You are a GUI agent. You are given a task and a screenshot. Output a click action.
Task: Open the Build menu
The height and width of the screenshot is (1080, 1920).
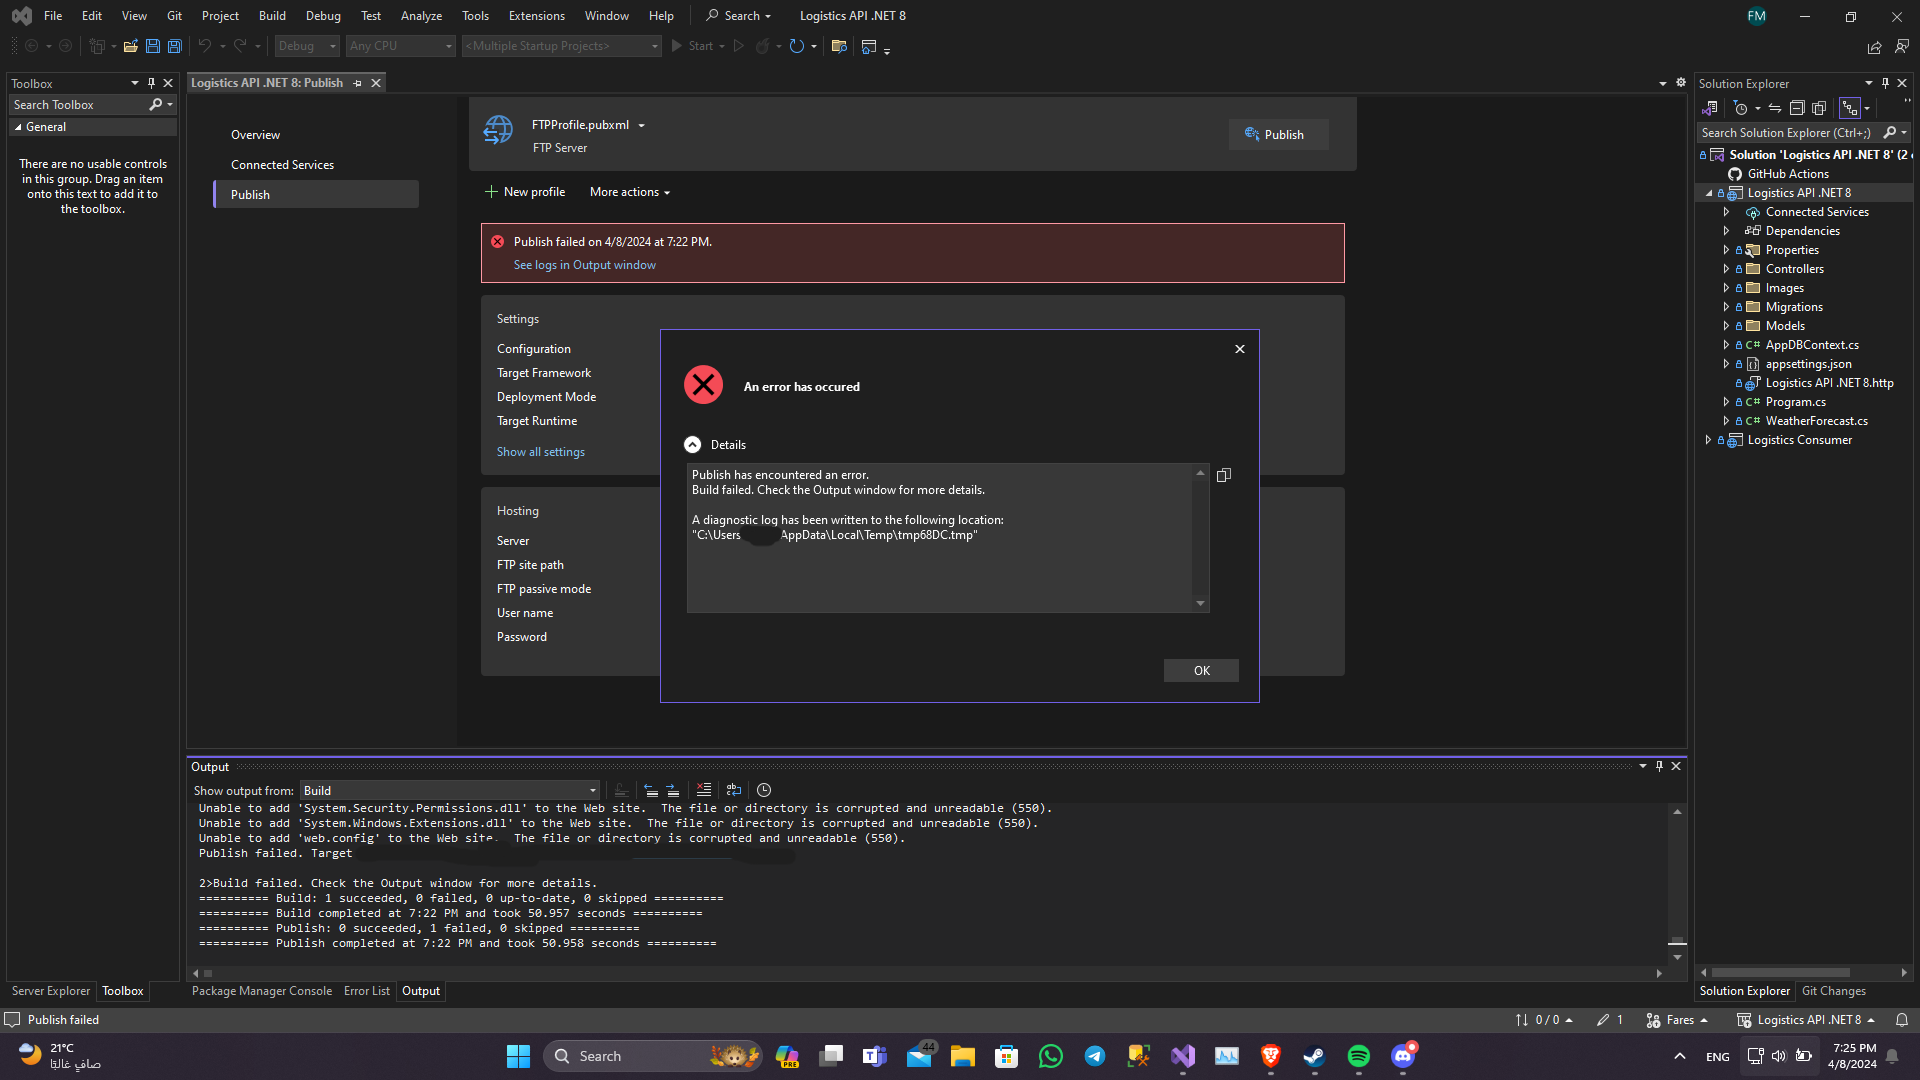click(x=271, y=16)
